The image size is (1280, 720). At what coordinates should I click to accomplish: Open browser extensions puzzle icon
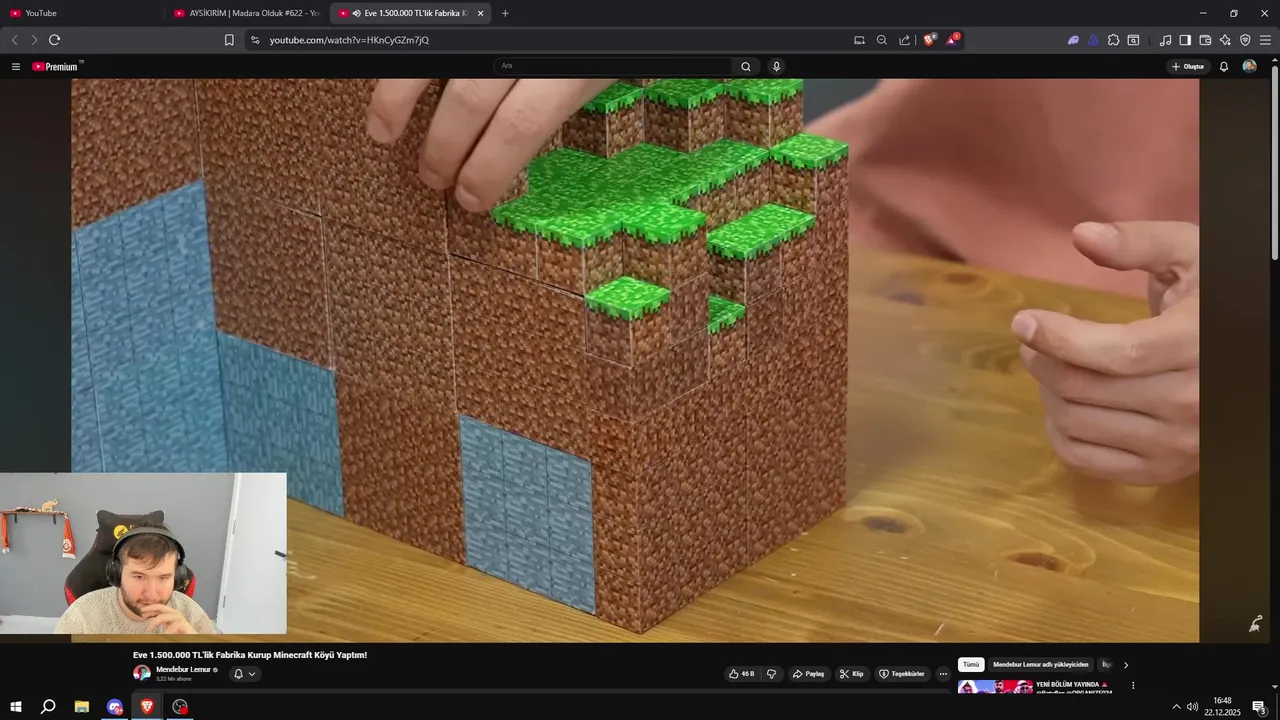pos(1113,40)
